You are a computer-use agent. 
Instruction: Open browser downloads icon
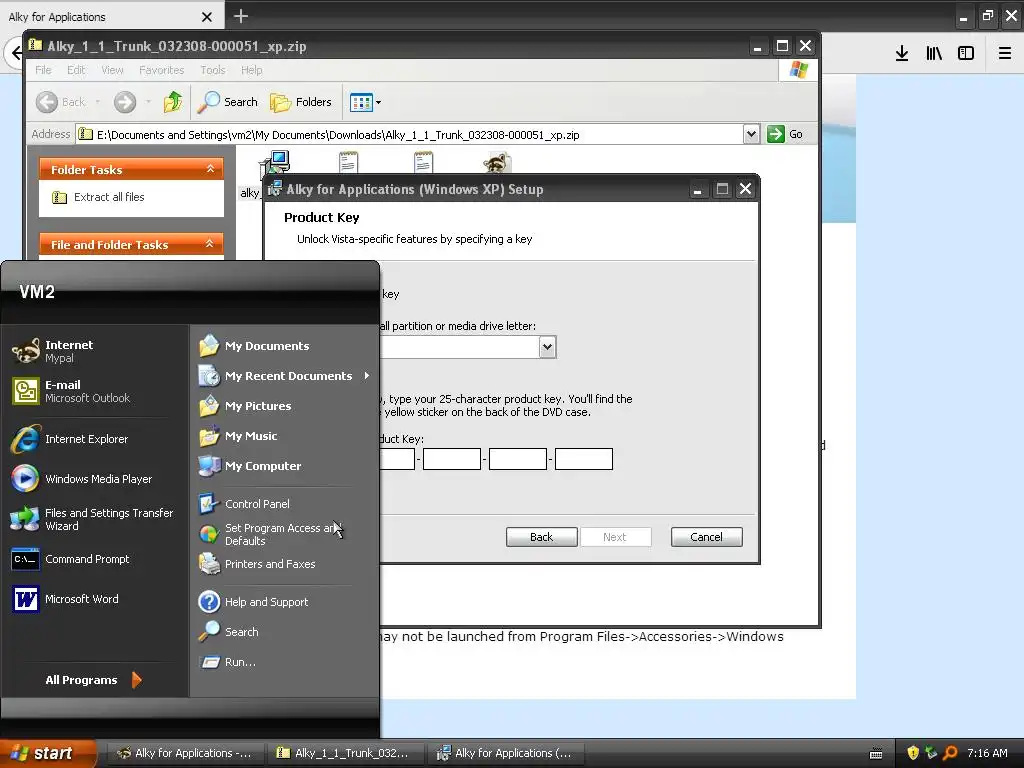(x=902, y=54)
